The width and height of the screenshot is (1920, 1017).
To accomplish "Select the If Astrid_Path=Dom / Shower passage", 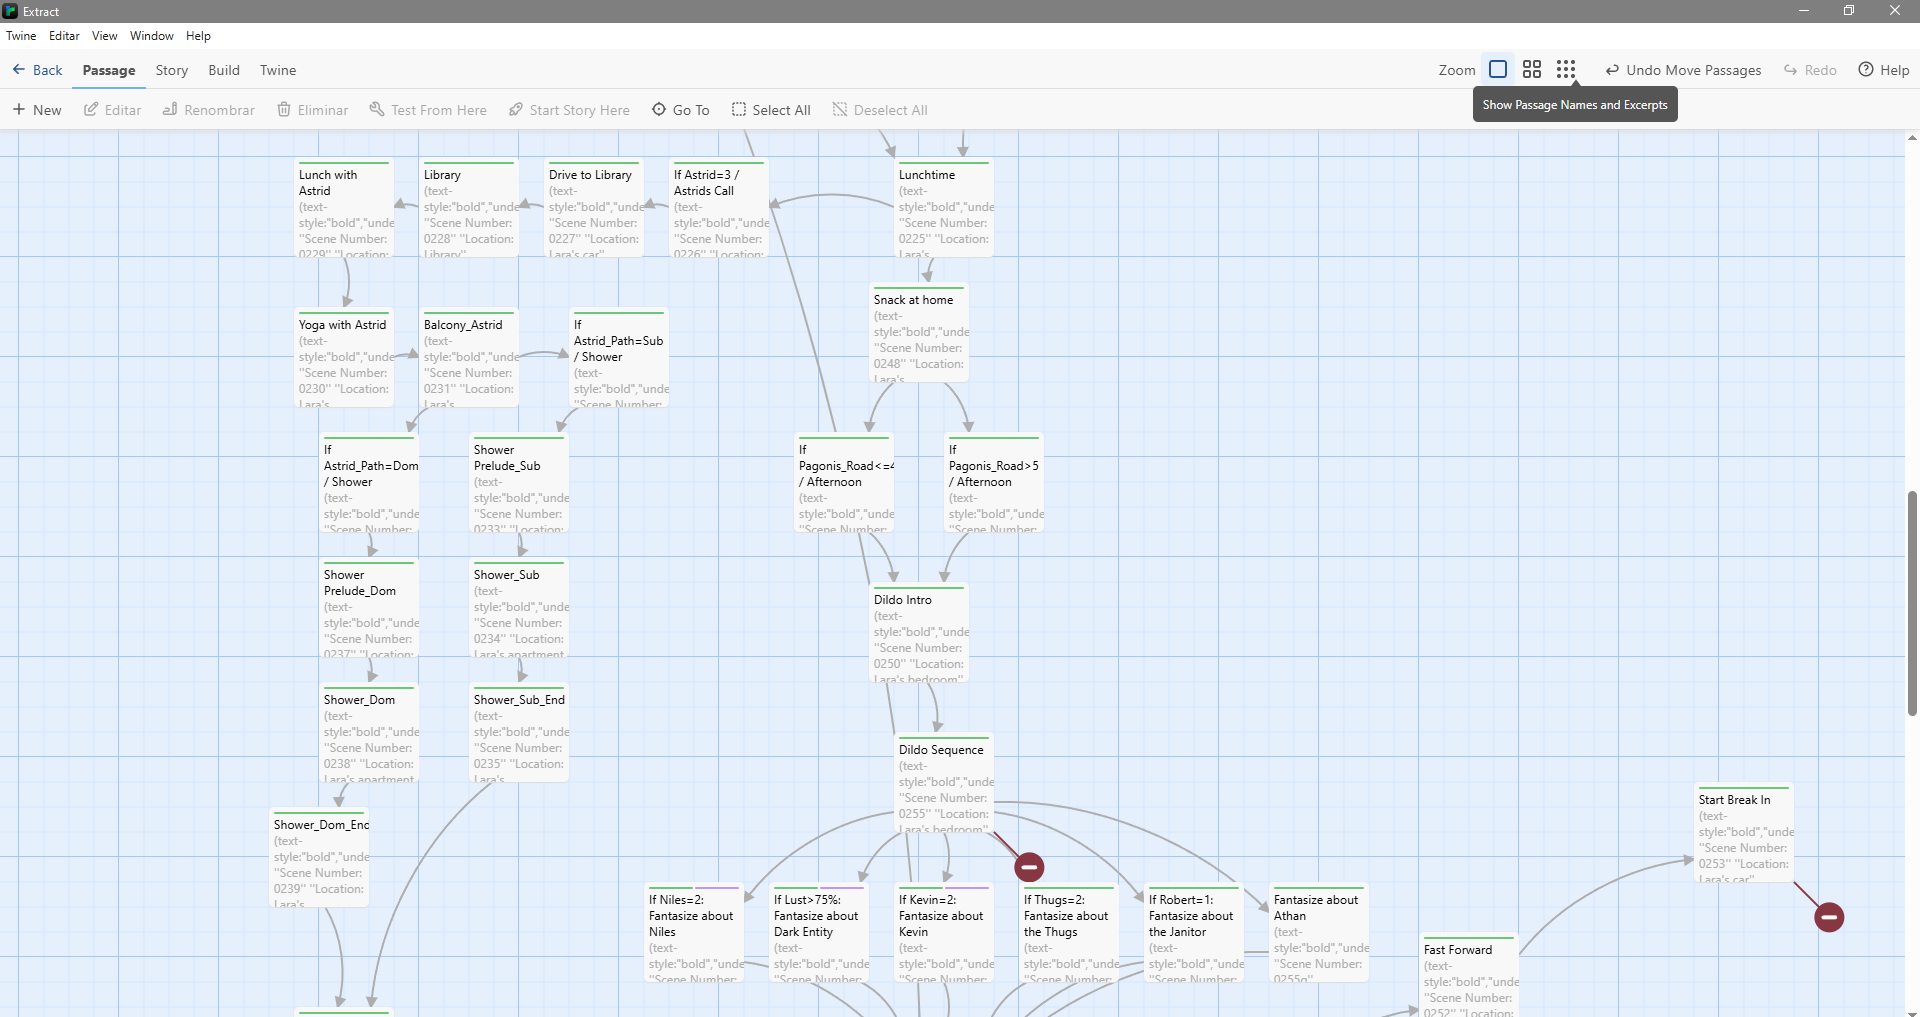I will tap(369, 483).
